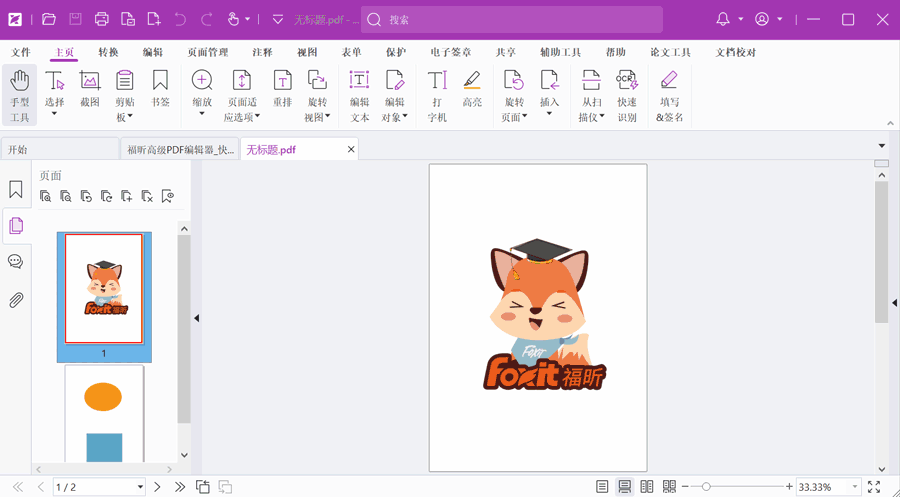This screenshot has width=900, height=497.
Task: Collapse the left navigation panel arrow
Action: (196, 317)
